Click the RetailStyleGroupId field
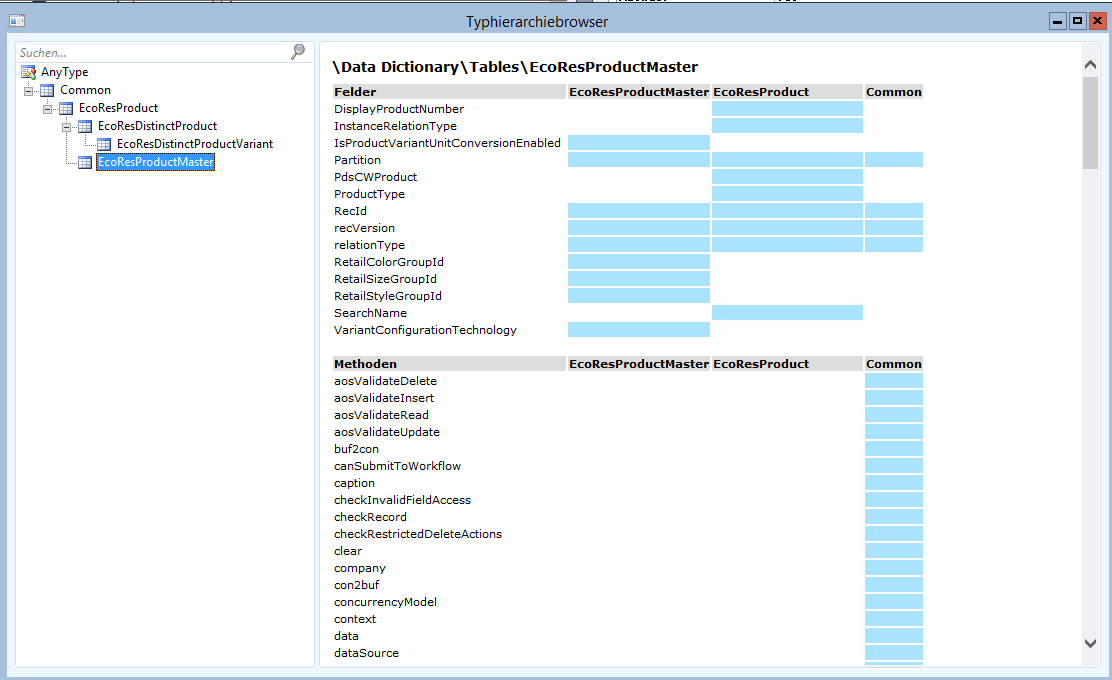 pyautogui.click(x=388, y=296)
